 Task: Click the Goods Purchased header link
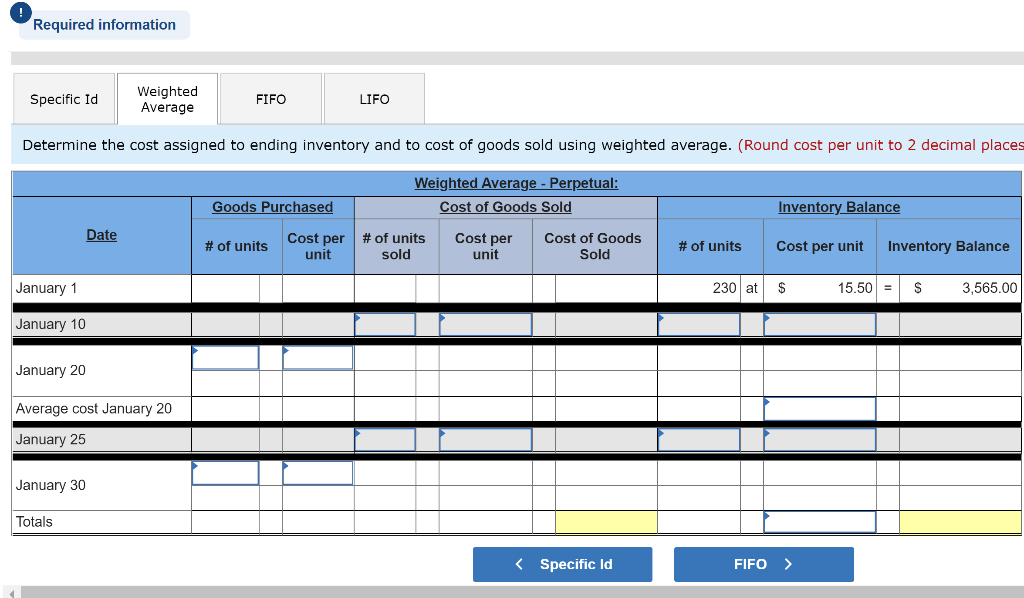[272, 207]
